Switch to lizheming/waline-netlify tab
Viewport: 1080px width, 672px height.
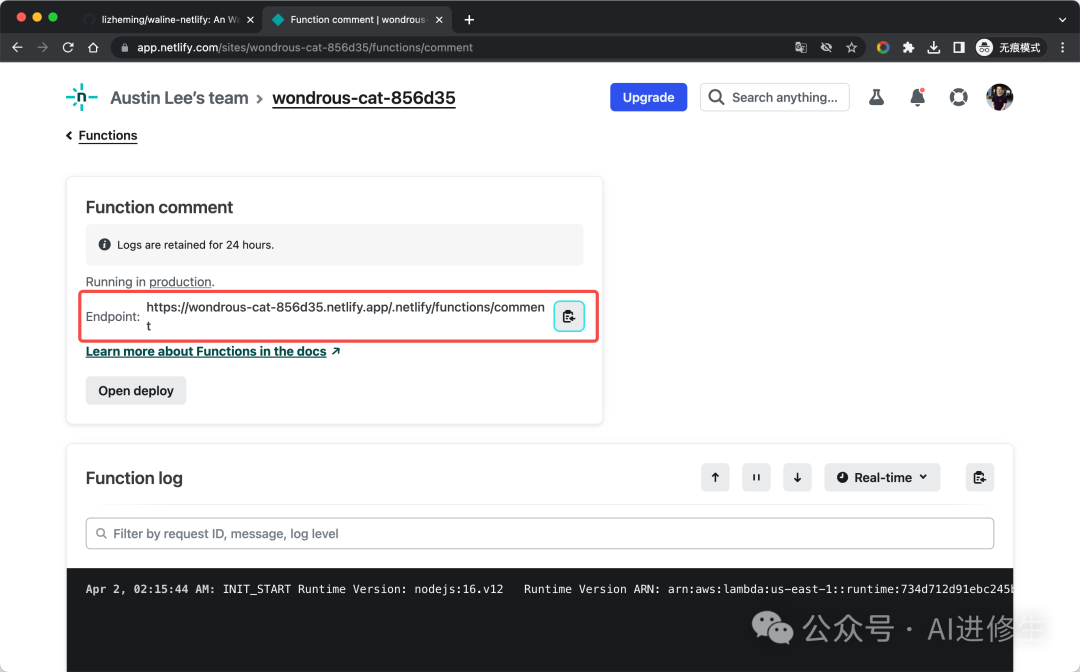tap(169, 20)
